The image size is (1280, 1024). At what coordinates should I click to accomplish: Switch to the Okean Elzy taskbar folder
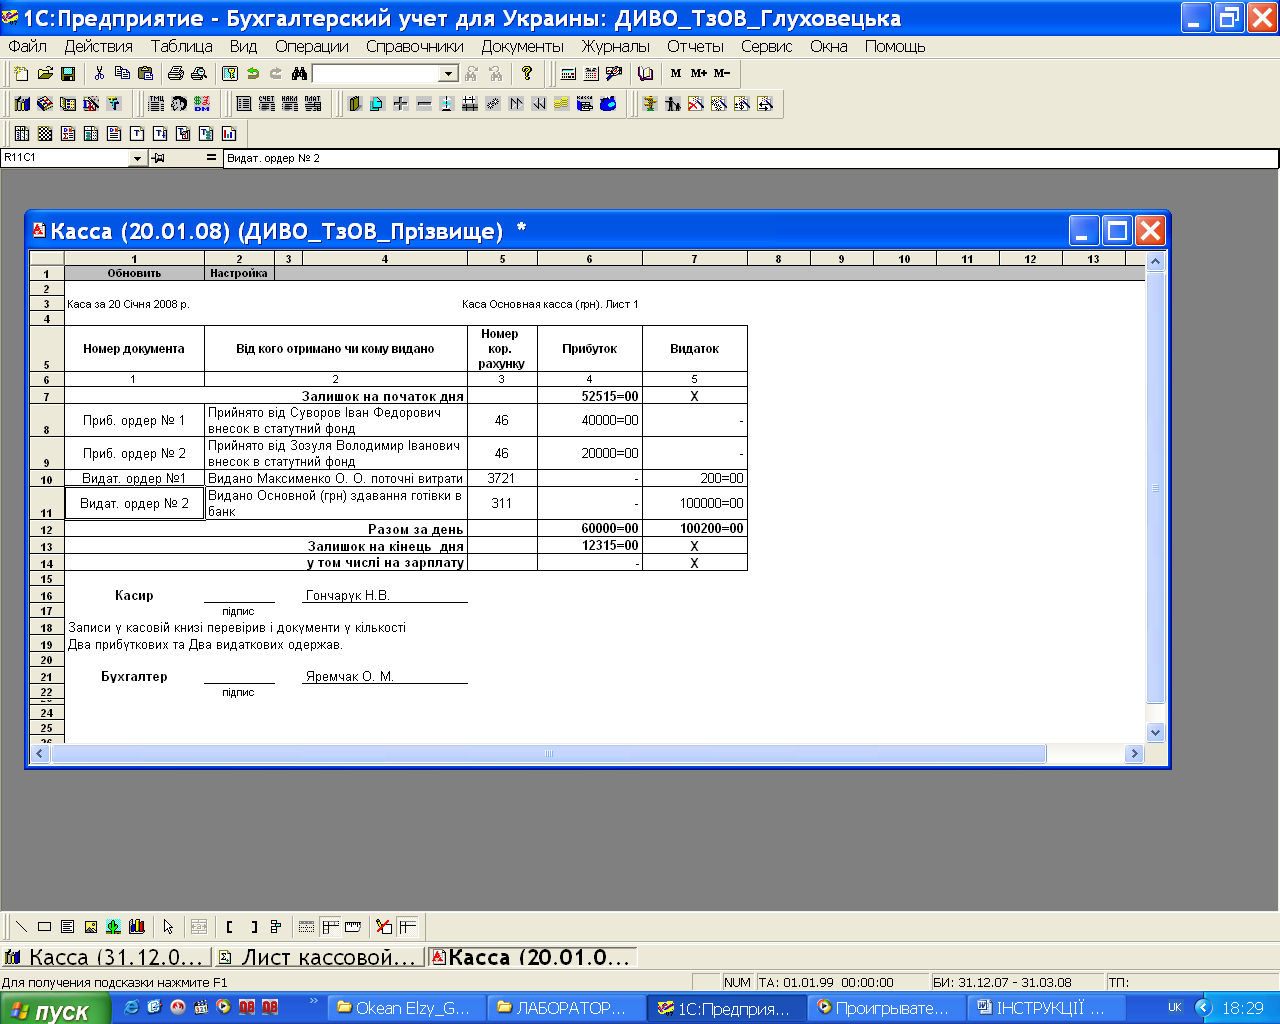(x=407, y=1008)
